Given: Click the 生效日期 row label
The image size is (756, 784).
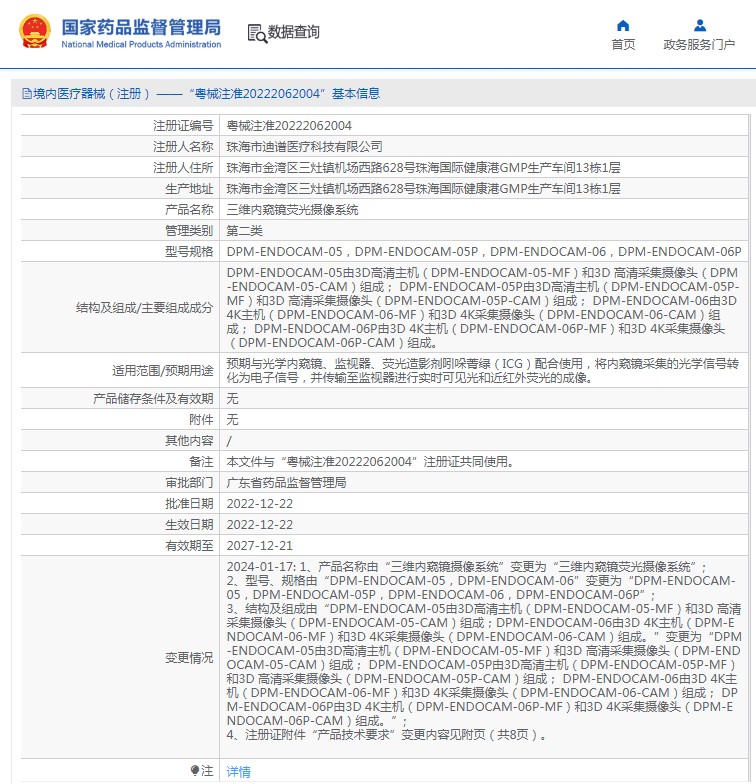Looking at the screenshot, I should pyautogui.click(x=189, y=524).
